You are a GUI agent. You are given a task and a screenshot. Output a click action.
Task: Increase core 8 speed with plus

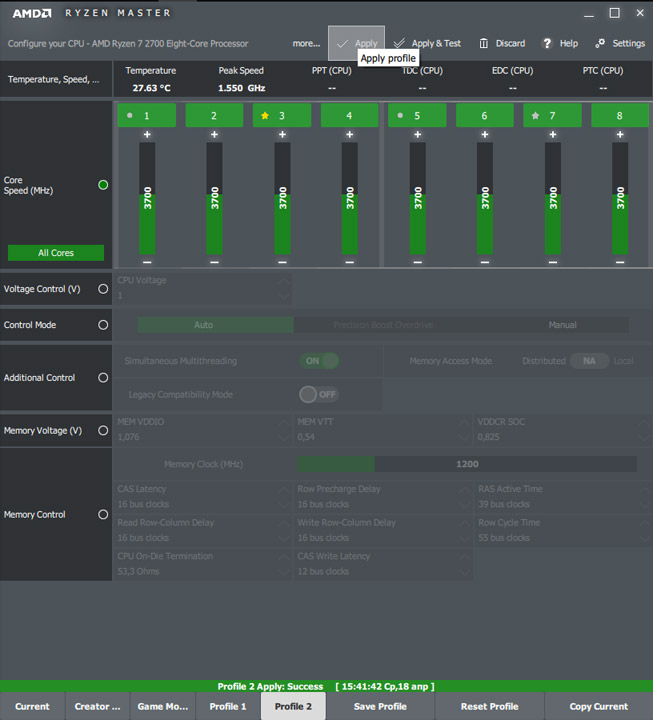click(620, 135)
